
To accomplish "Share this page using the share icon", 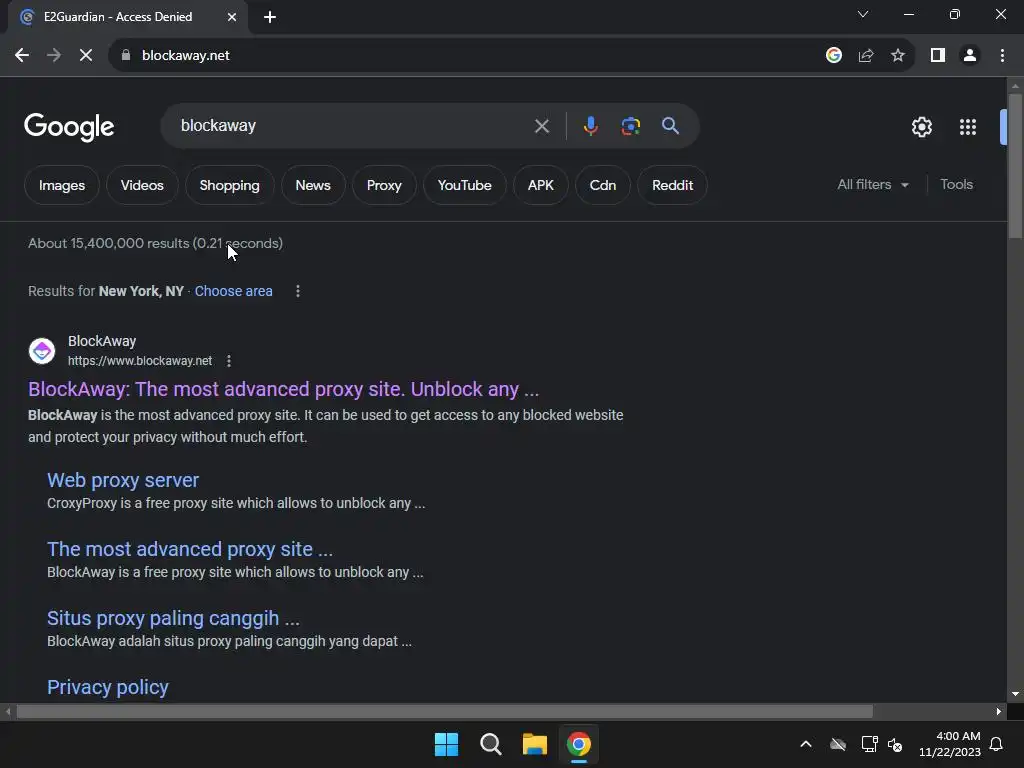I will (x=866, y=56).
